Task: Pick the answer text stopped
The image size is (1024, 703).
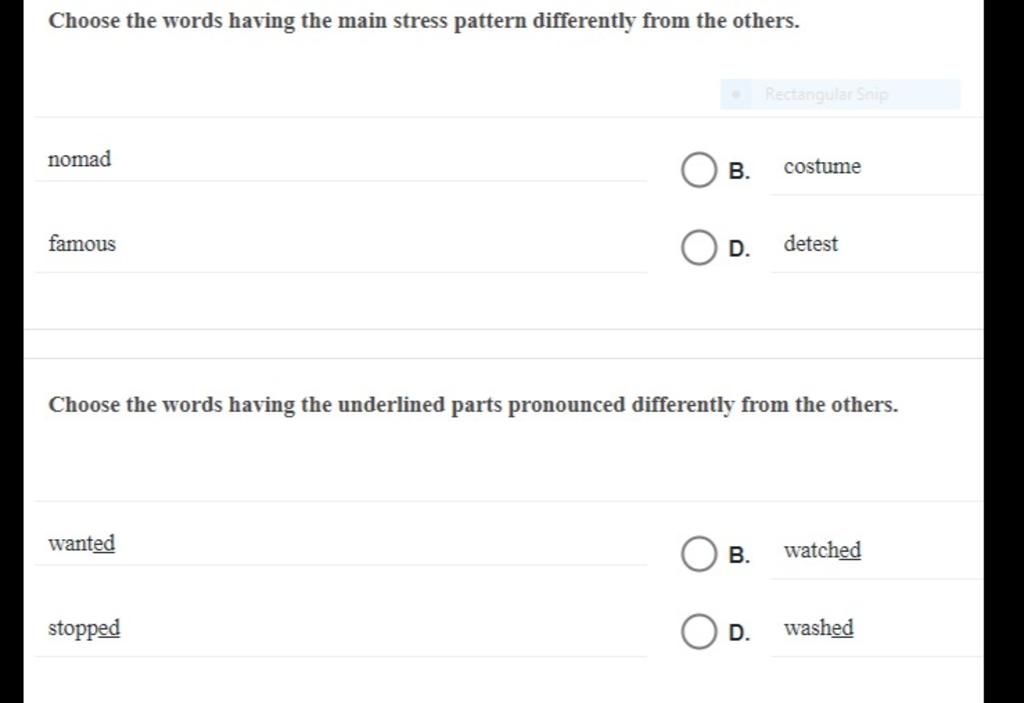Action: [x=84, y=628]
